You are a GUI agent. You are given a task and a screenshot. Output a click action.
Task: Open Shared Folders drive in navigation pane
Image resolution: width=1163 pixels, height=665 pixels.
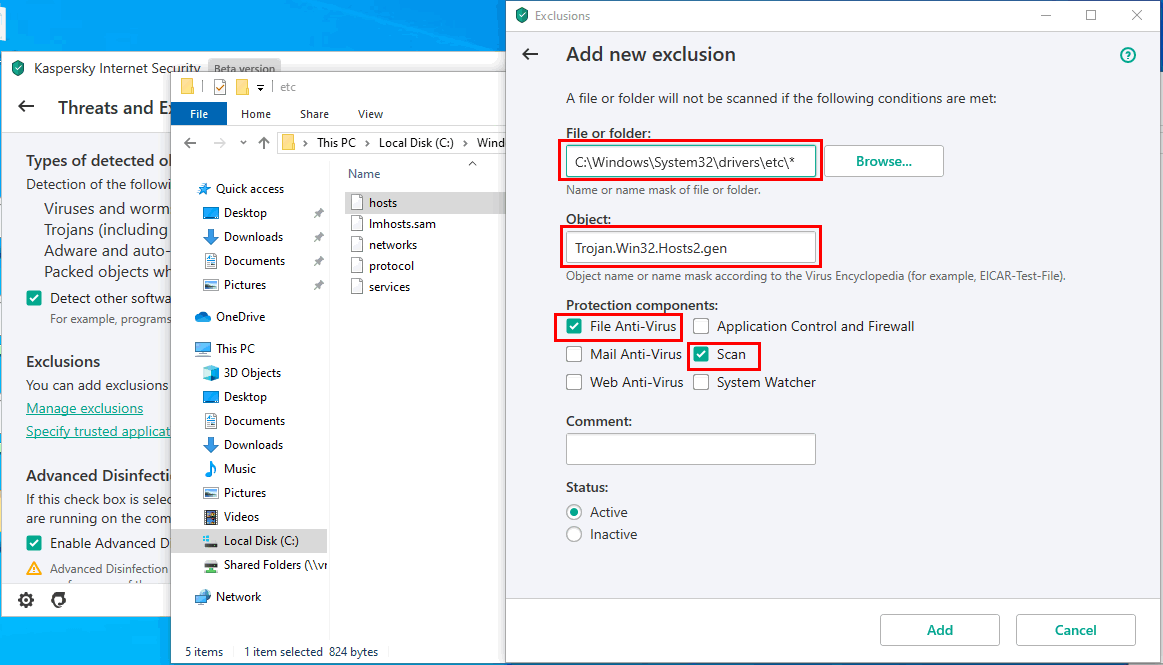pos(274,565)
